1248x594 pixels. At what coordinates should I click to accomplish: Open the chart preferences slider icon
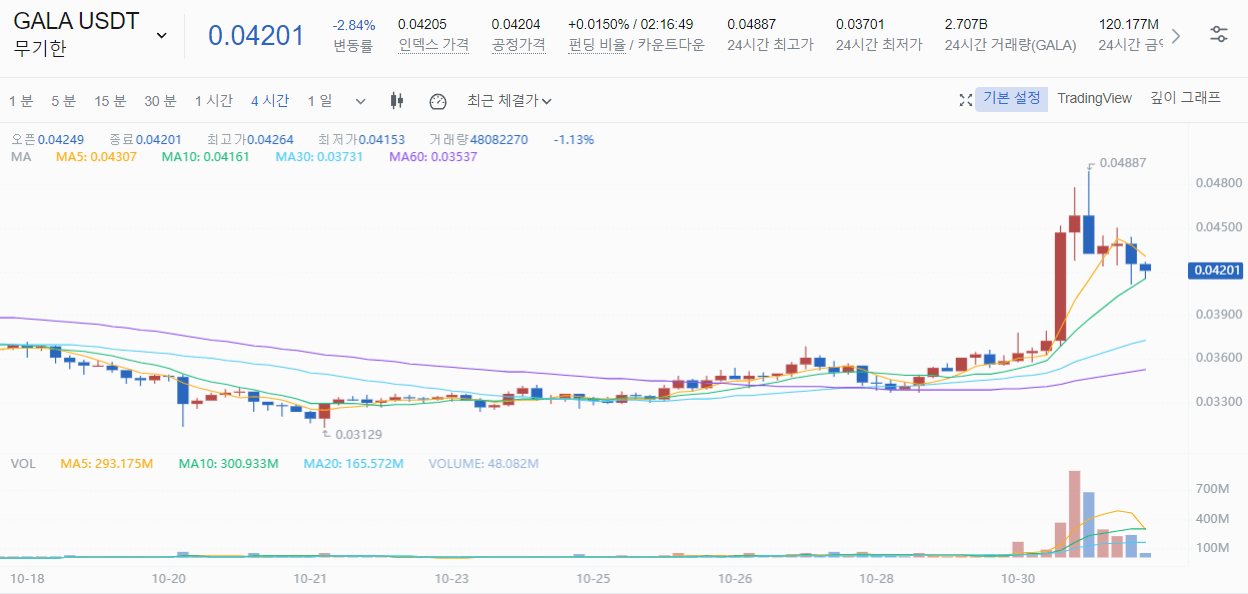click(x=1219, y=34)
